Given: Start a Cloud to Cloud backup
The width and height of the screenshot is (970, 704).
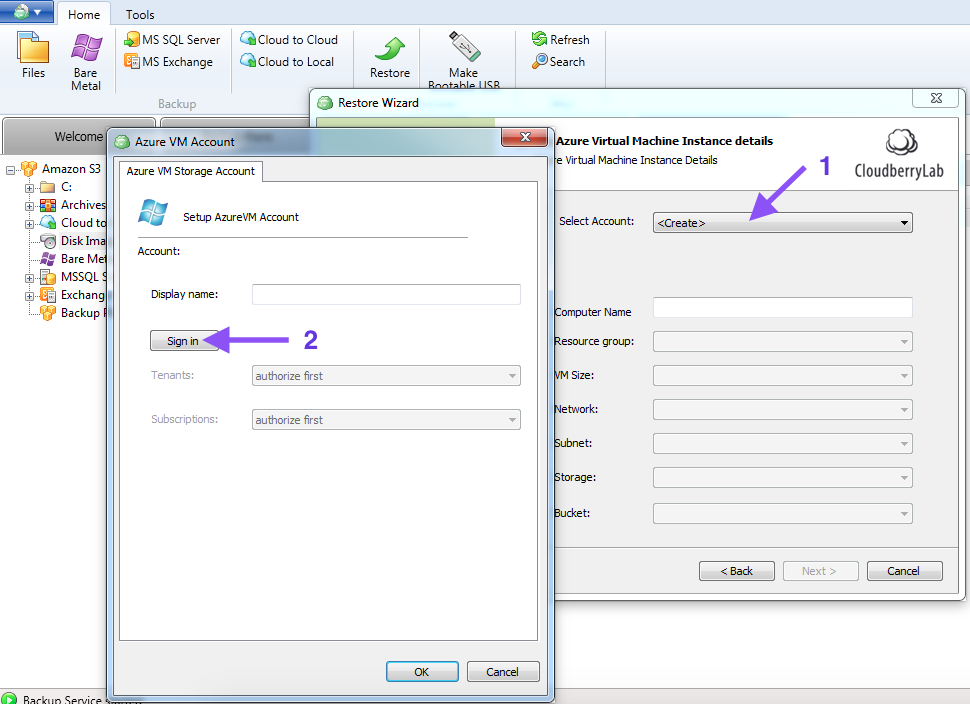Looking at the screenshot, I should pos(289,40).
